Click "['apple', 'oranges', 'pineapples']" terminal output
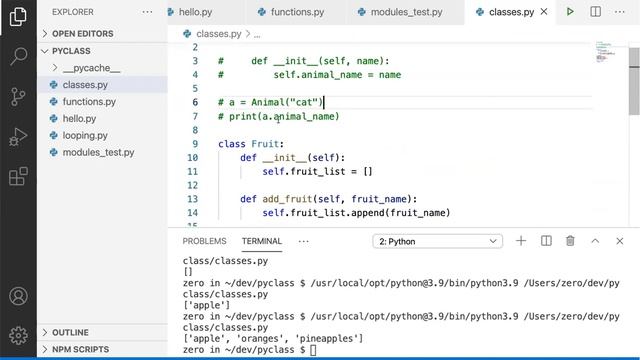This screenshot has height=360, width=640. click(x=273, y=339)
